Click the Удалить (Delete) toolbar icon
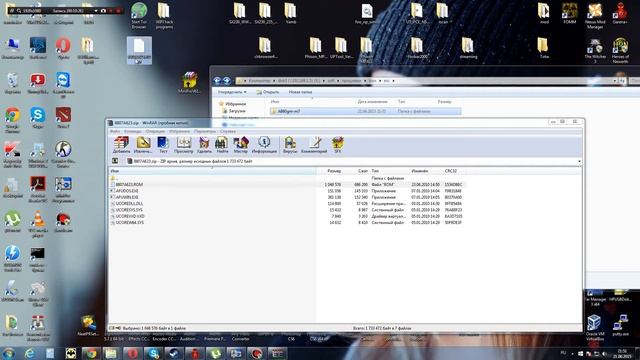 click(x=204, y=145)
